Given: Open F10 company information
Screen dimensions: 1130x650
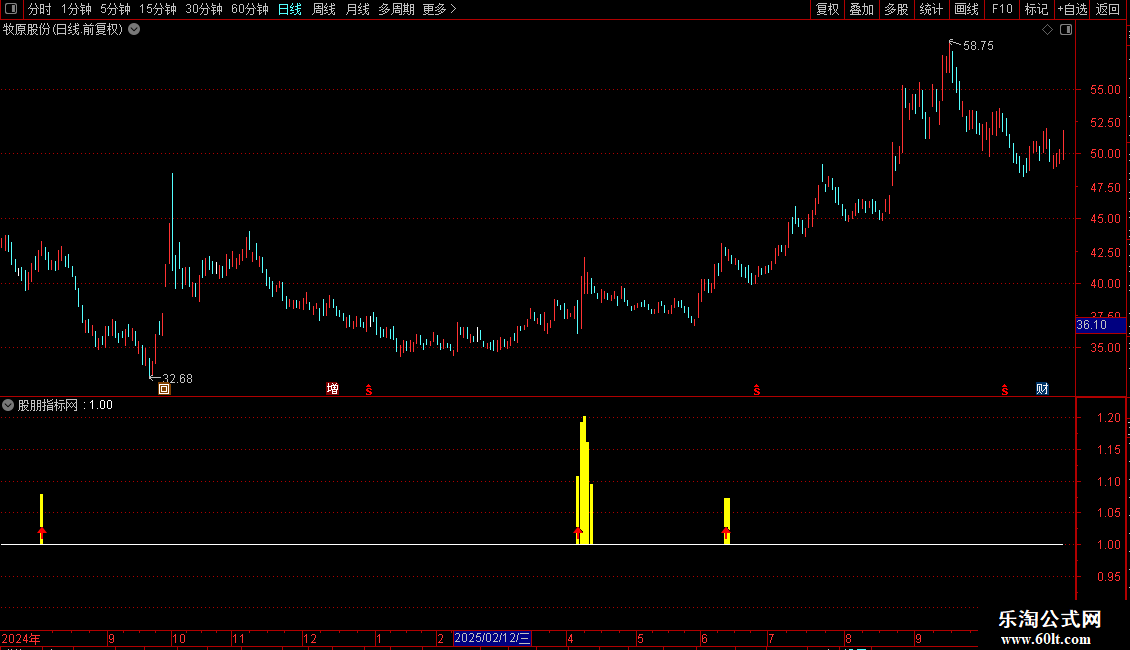Looking at the screenshot, I should (x=1002, y=9).
